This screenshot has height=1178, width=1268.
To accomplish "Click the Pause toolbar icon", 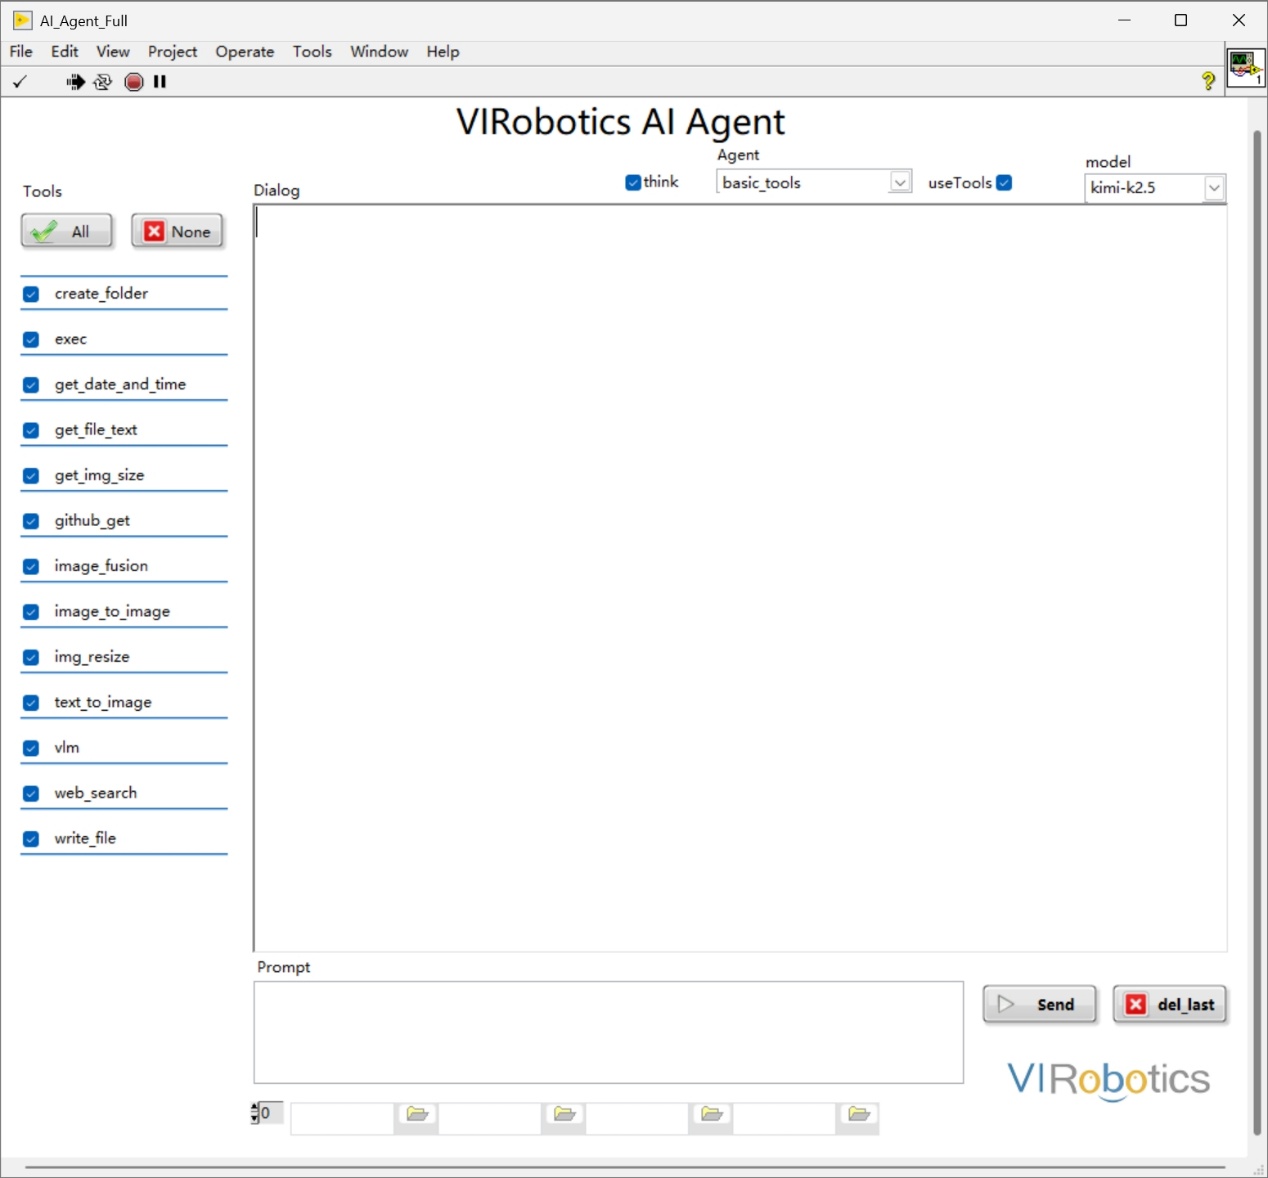I will pyautogui.click(x=160, y=82).
